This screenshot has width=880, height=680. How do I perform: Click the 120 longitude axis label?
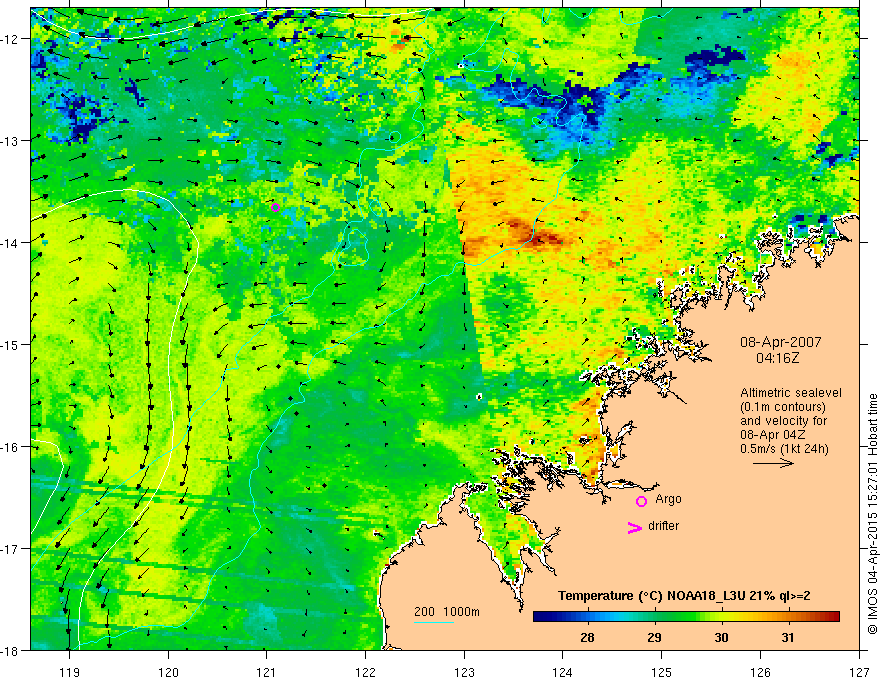[168, 671]
